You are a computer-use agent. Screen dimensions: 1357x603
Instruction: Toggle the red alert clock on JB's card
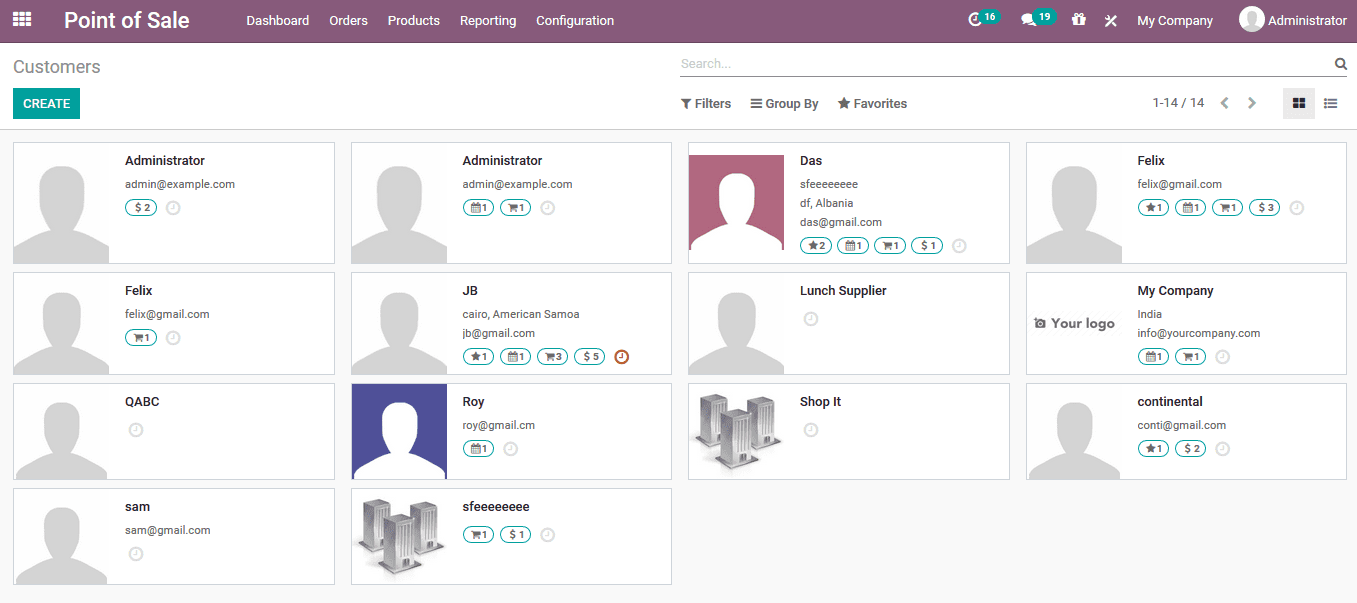[621, 356]
